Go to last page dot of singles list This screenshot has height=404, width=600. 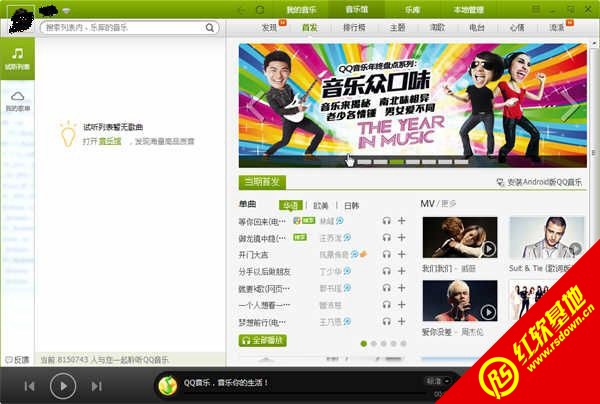[x=403, y=344]
